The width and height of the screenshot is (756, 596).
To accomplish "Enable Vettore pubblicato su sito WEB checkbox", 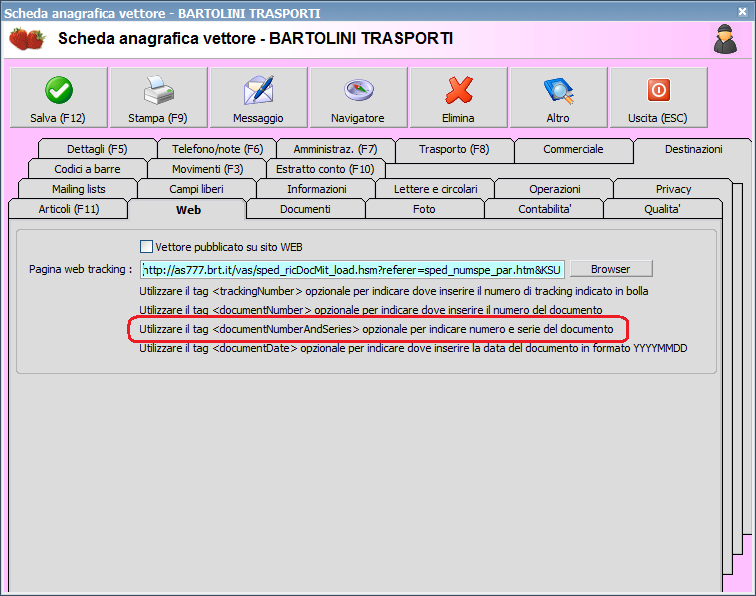I will tap(146, 247).
